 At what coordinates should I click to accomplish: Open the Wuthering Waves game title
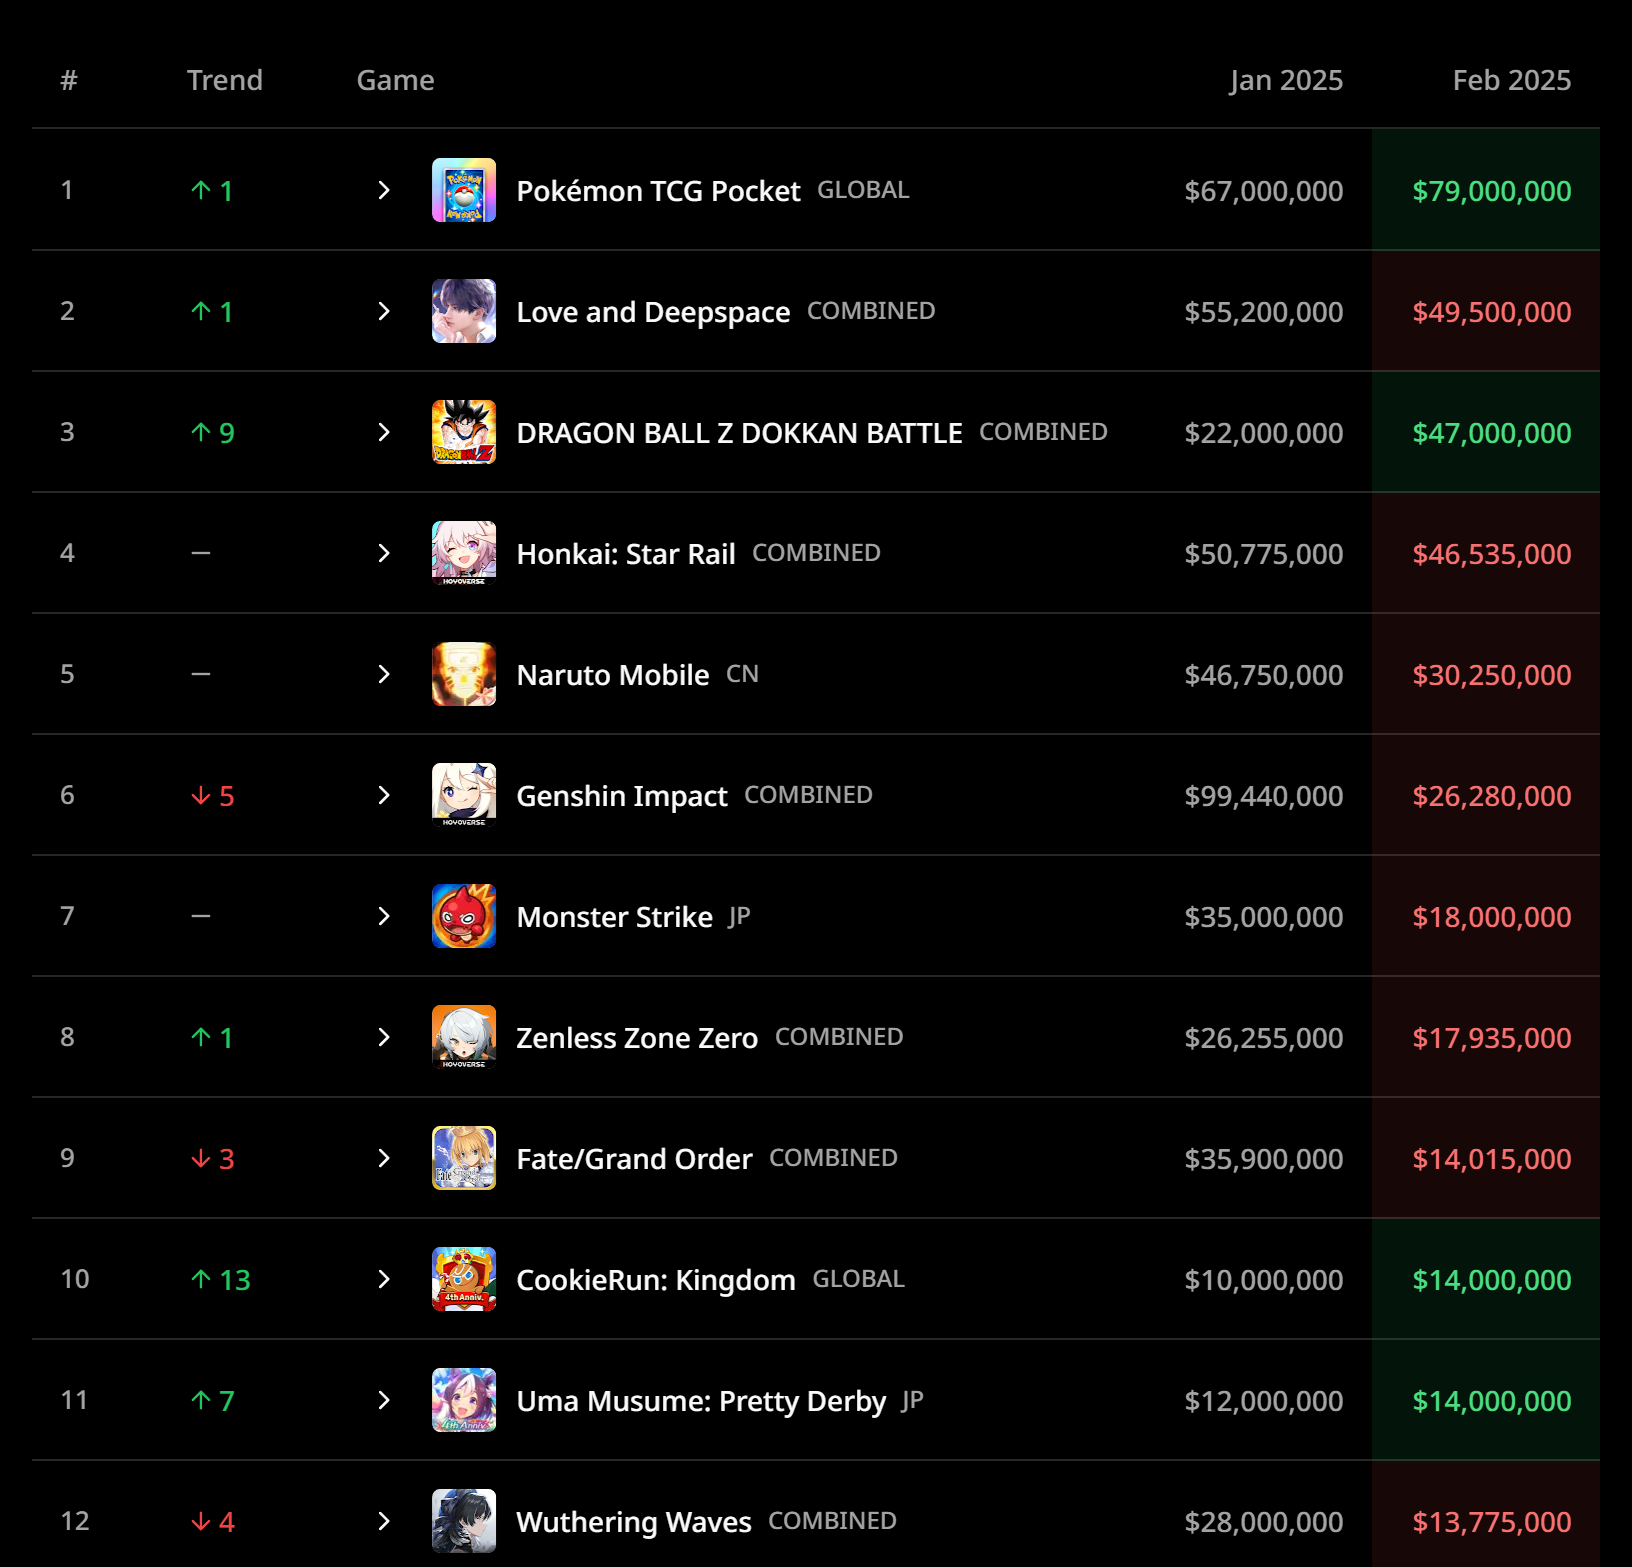(634, 1522)
